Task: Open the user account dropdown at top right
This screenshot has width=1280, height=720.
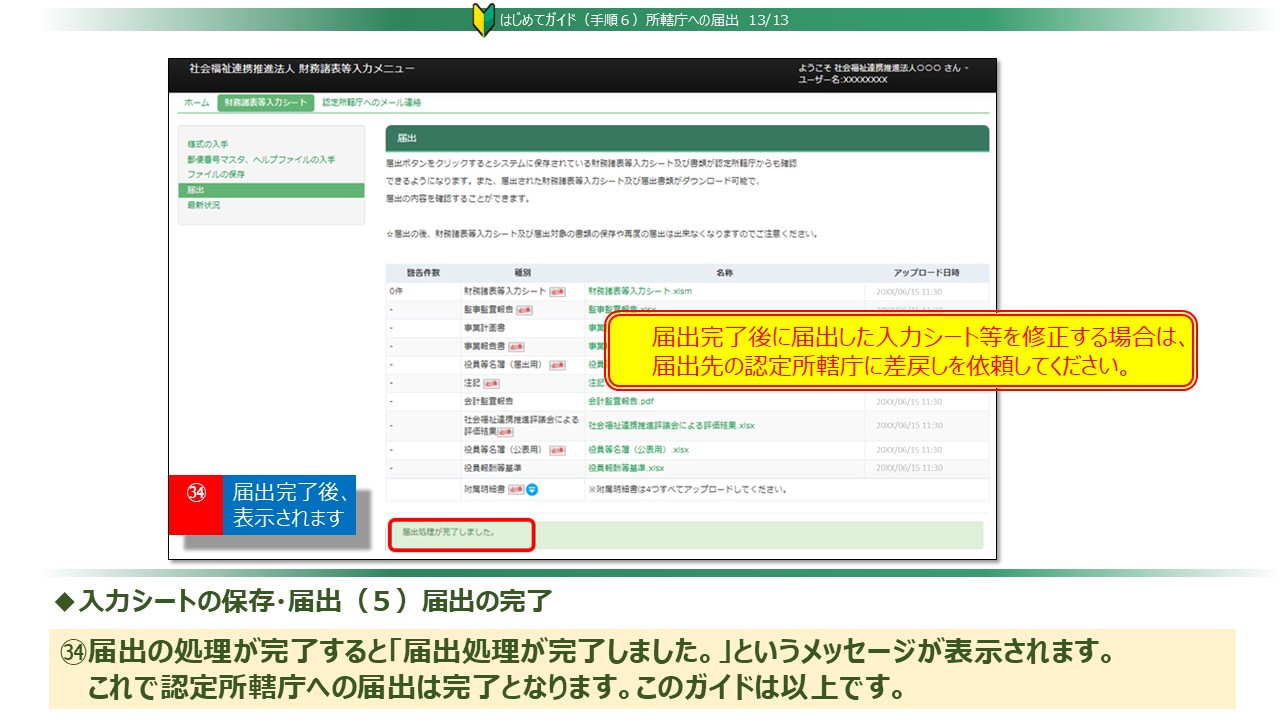Action: click(x=883, y=68)
